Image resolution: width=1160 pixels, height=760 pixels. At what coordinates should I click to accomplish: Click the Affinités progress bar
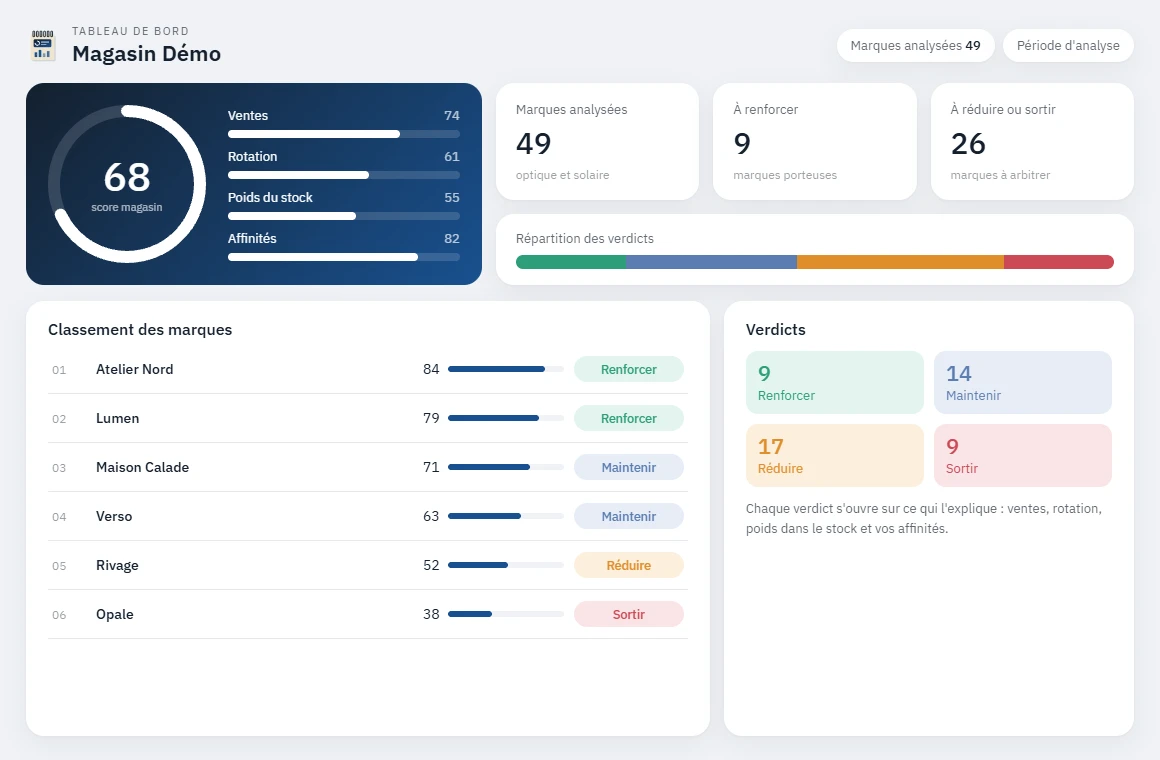pos(344,257)
